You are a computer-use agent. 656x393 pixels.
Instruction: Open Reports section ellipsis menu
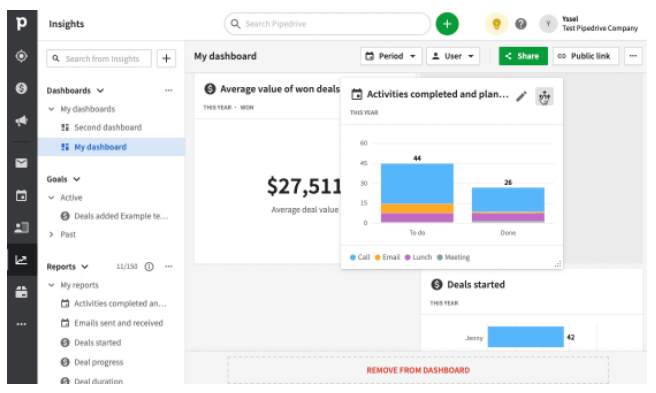pyautogui.click(x=169, y=267)
